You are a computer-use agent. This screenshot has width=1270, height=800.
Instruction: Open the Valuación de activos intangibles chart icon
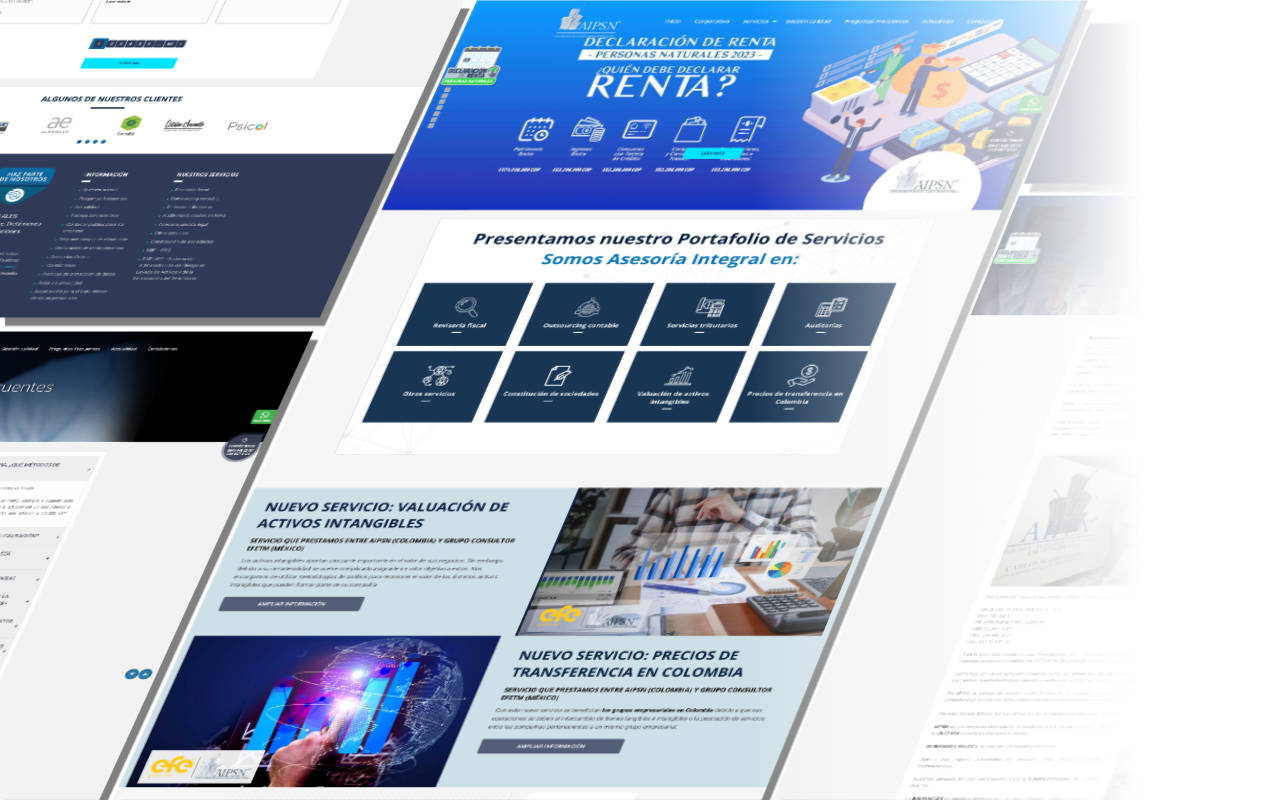point(681,374)
